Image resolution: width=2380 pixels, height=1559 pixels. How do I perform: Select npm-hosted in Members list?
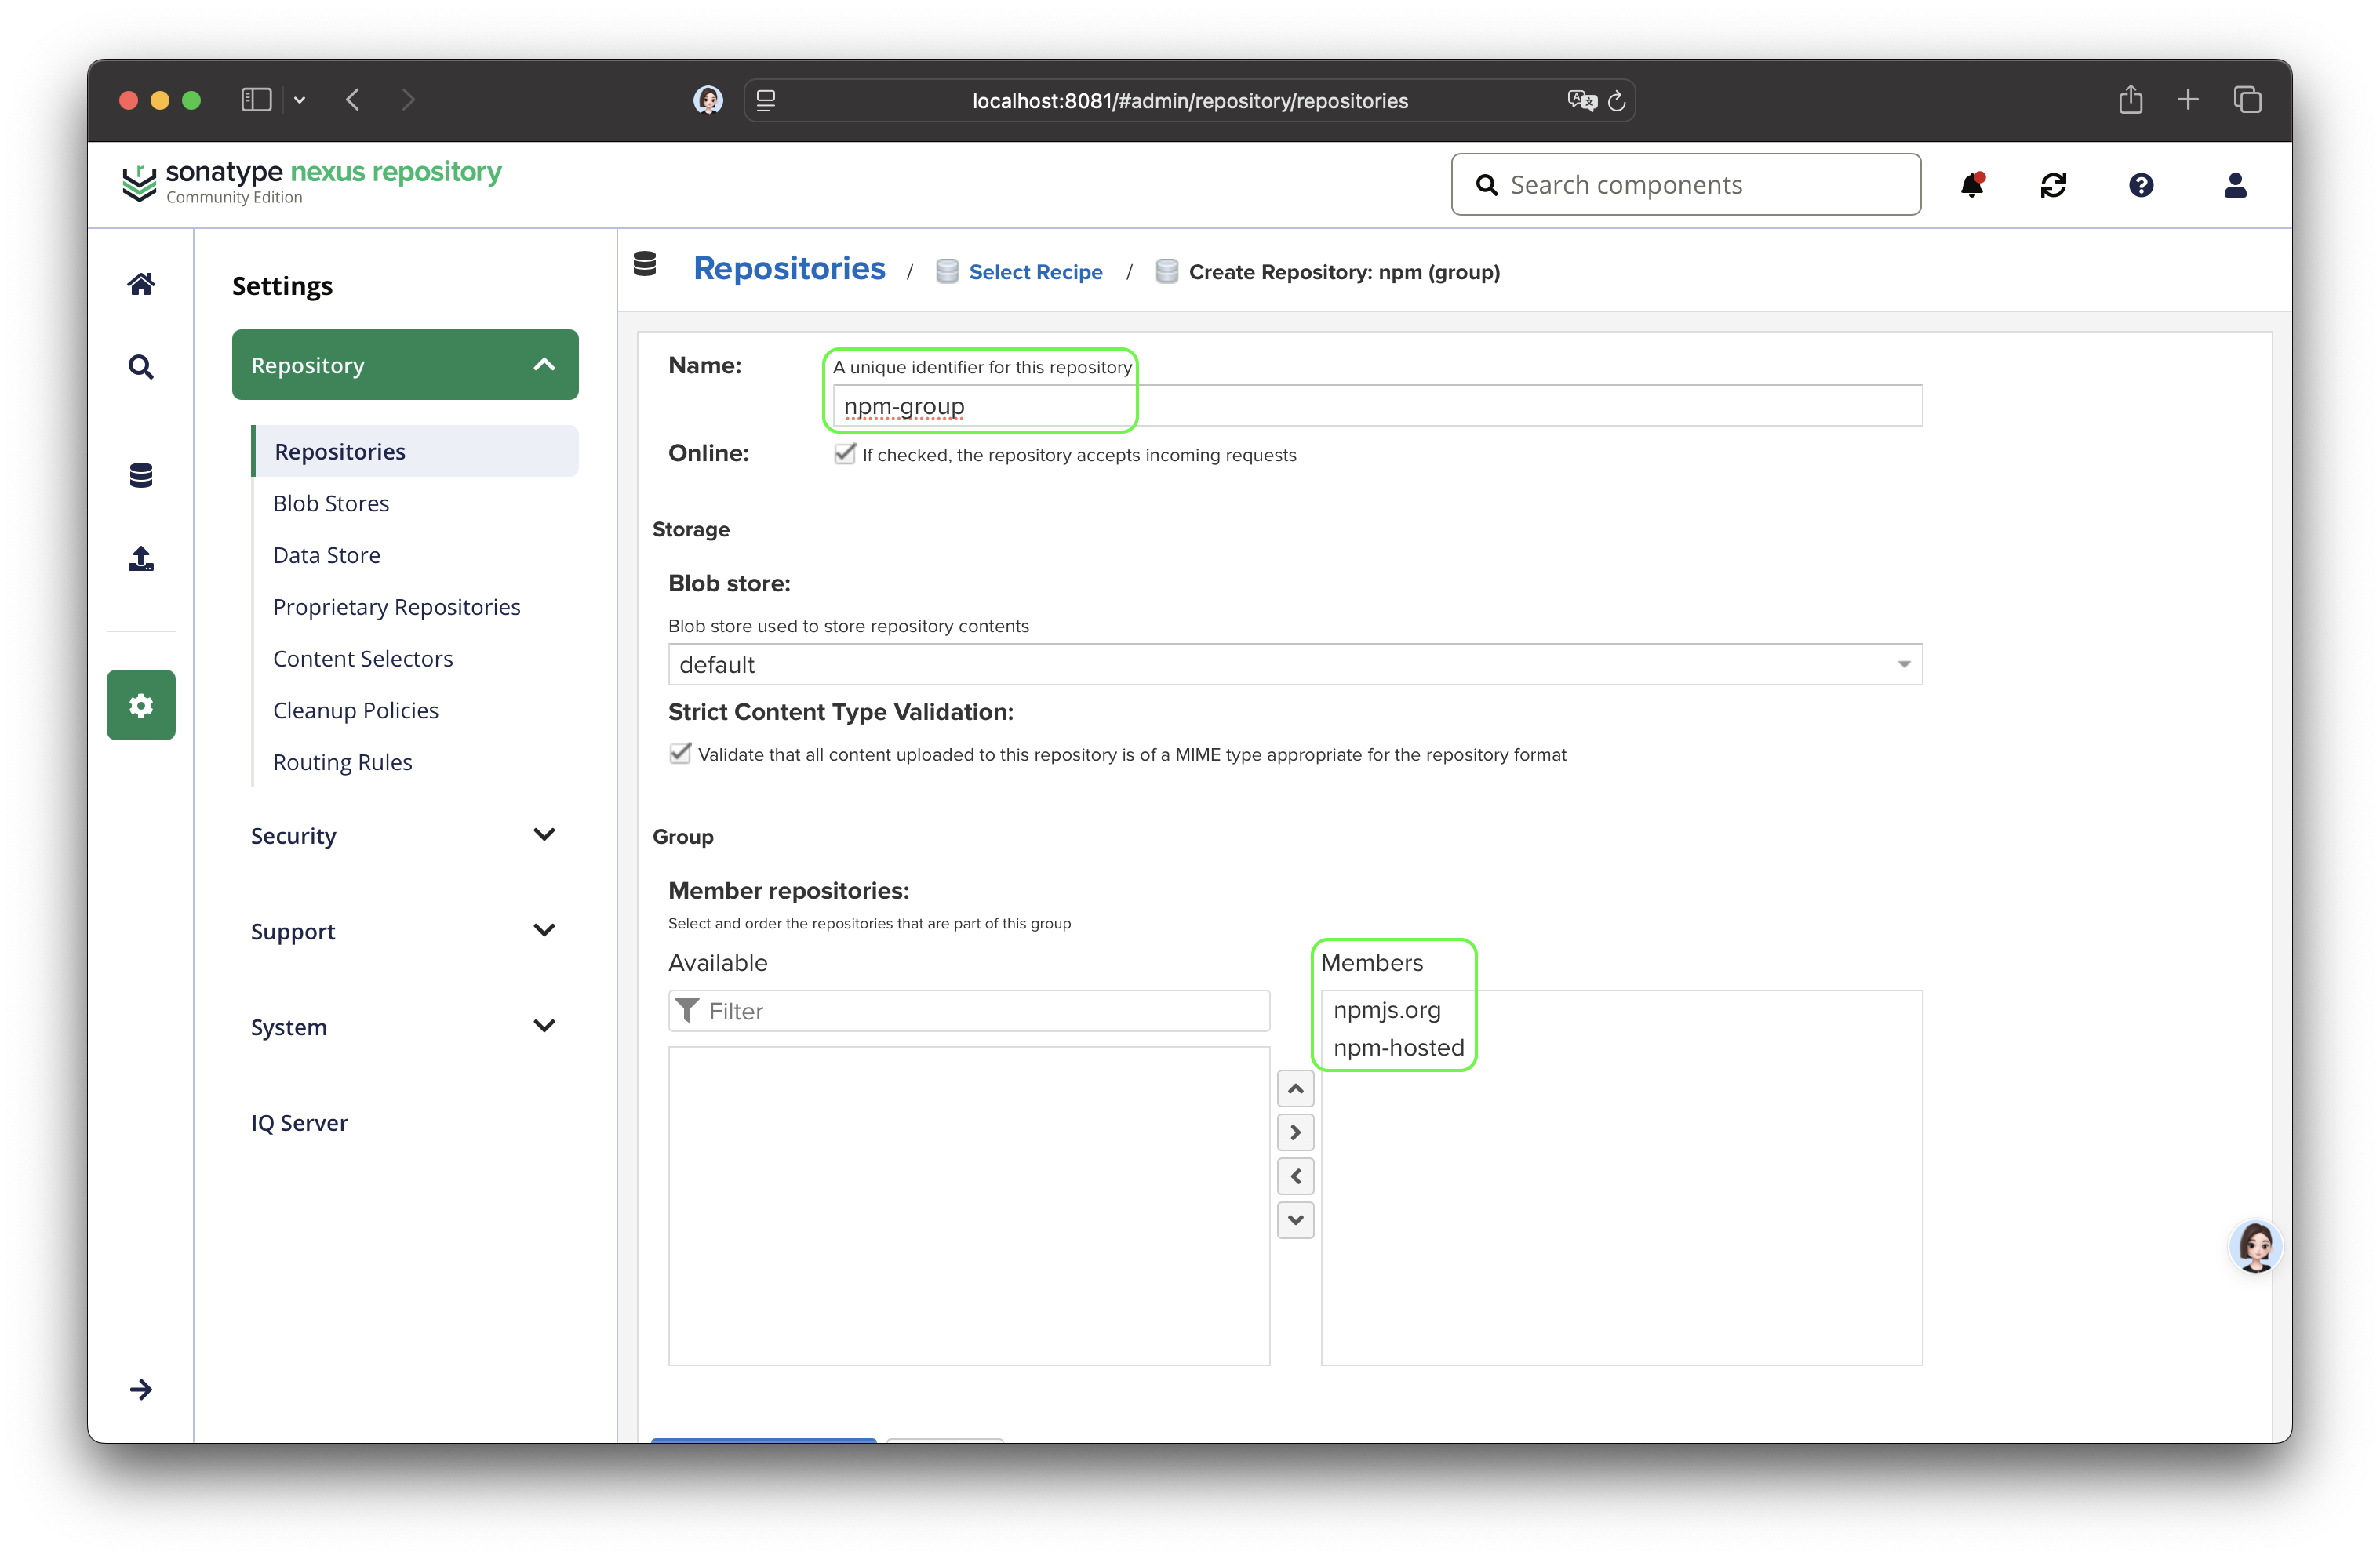pos(1398,1048)
